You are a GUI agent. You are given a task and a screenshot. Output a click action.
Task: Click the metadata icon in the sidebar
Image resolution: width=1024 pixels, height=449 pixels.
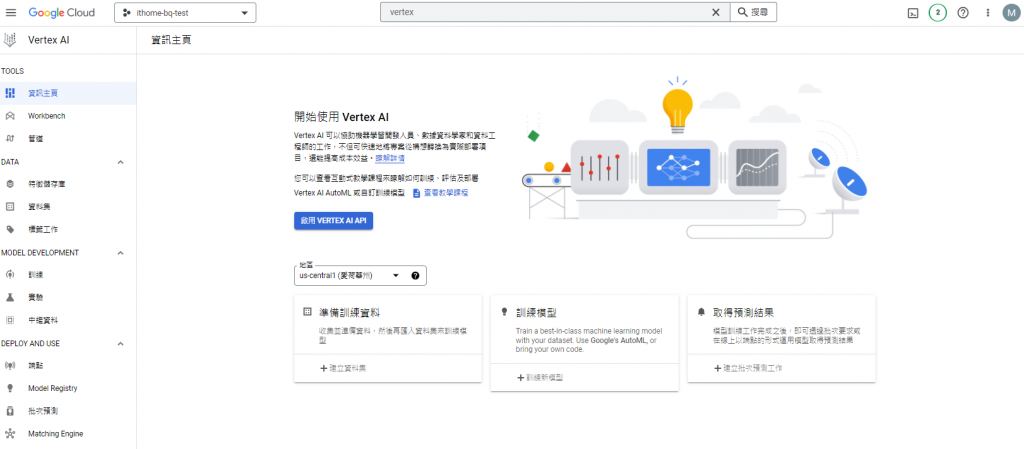click(10, 320)
